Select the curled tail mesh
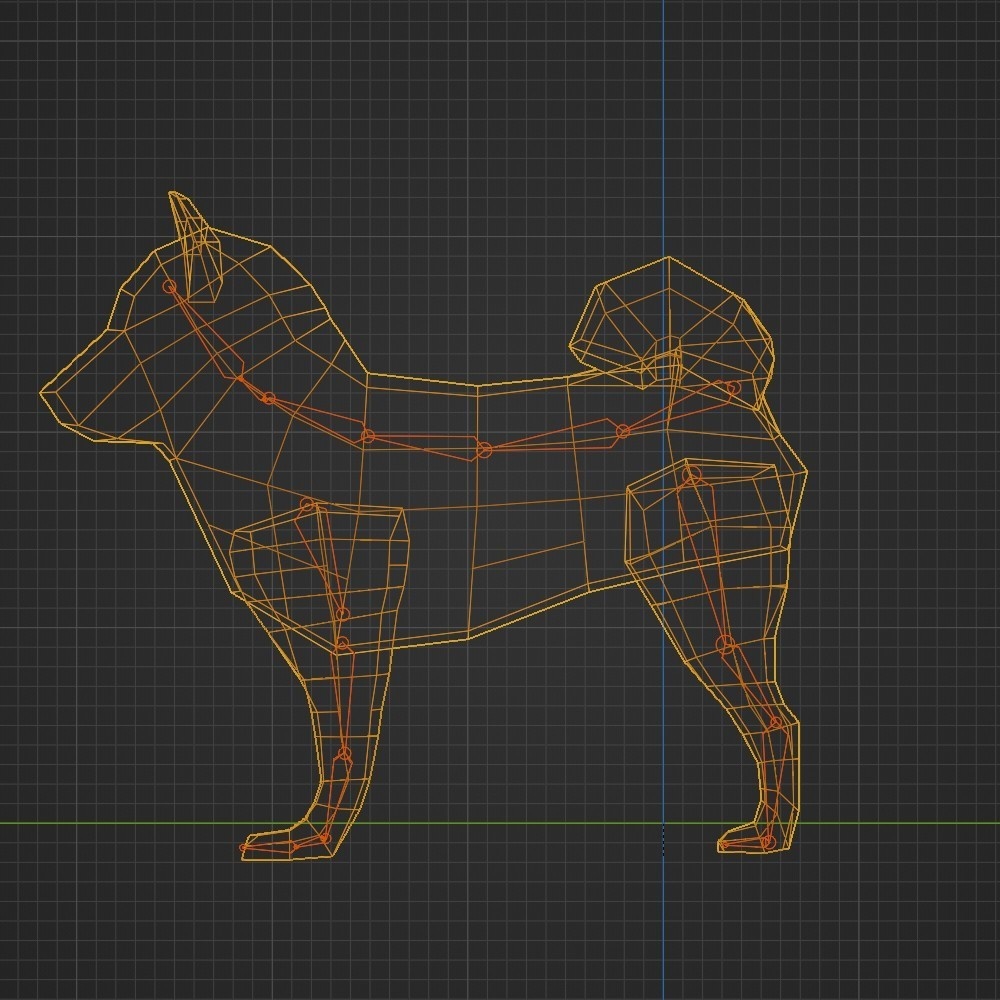This screenshot has height=1000, width=1000. (x=660, y=320)
